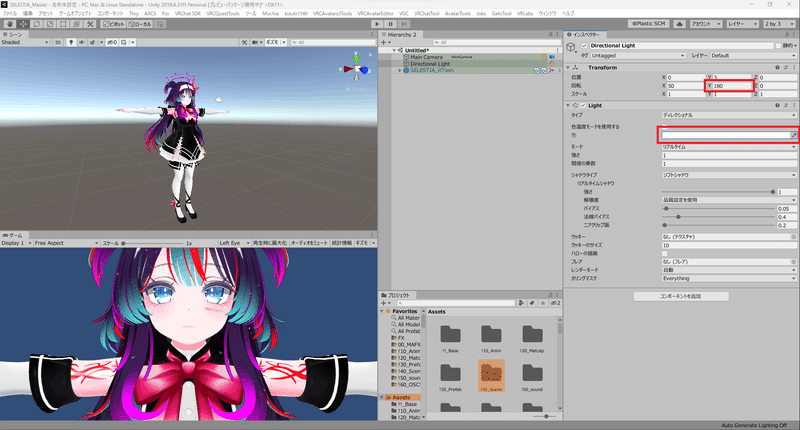Click the Add Component button
Image resolution: width=800 pixels, height=430 pixels.
click(681, 296)
